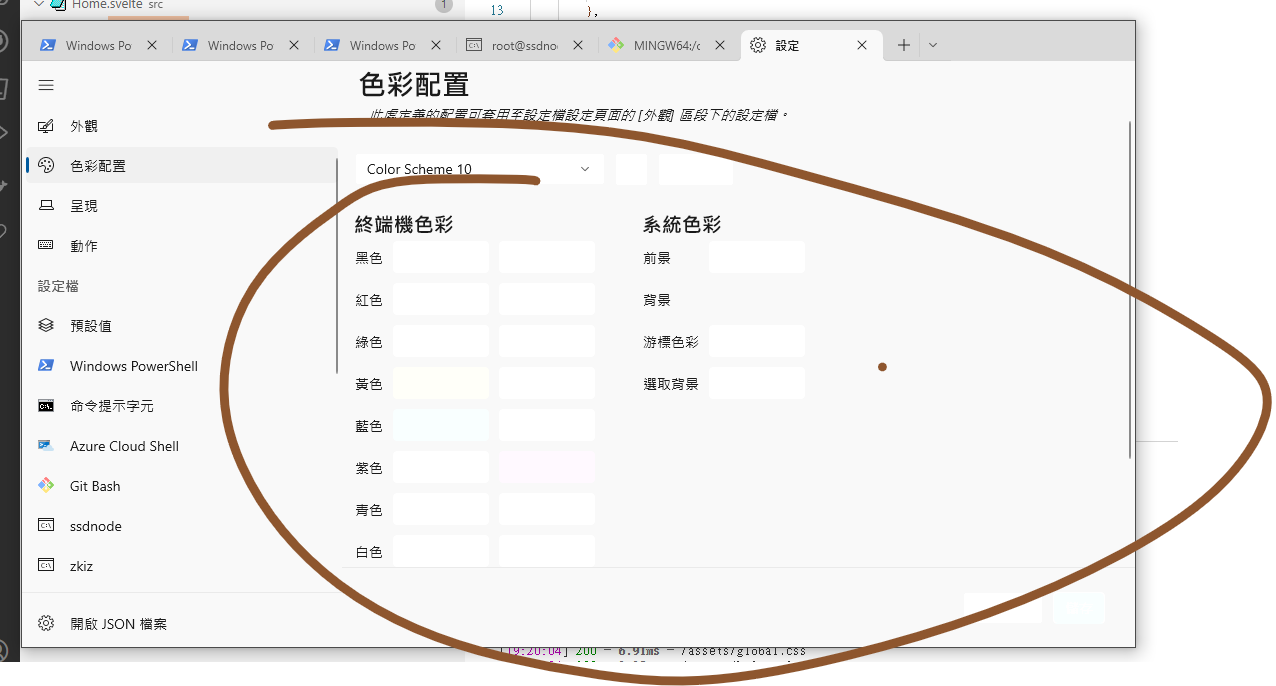Open a new terminal tab with plus
The image size is (1276, 686).
coord(903,45)
